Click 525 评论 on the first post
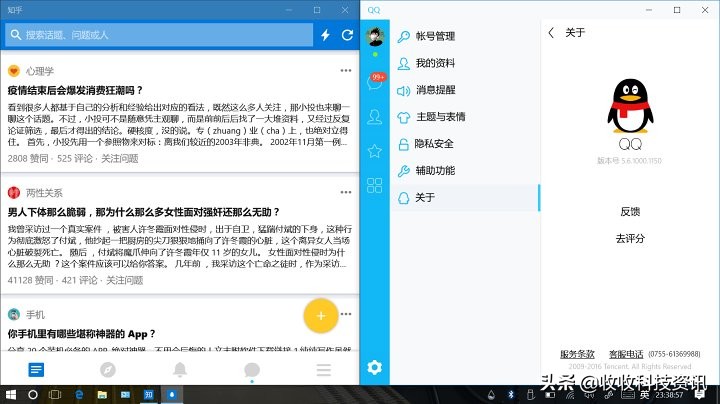 (x=75, y=158)
